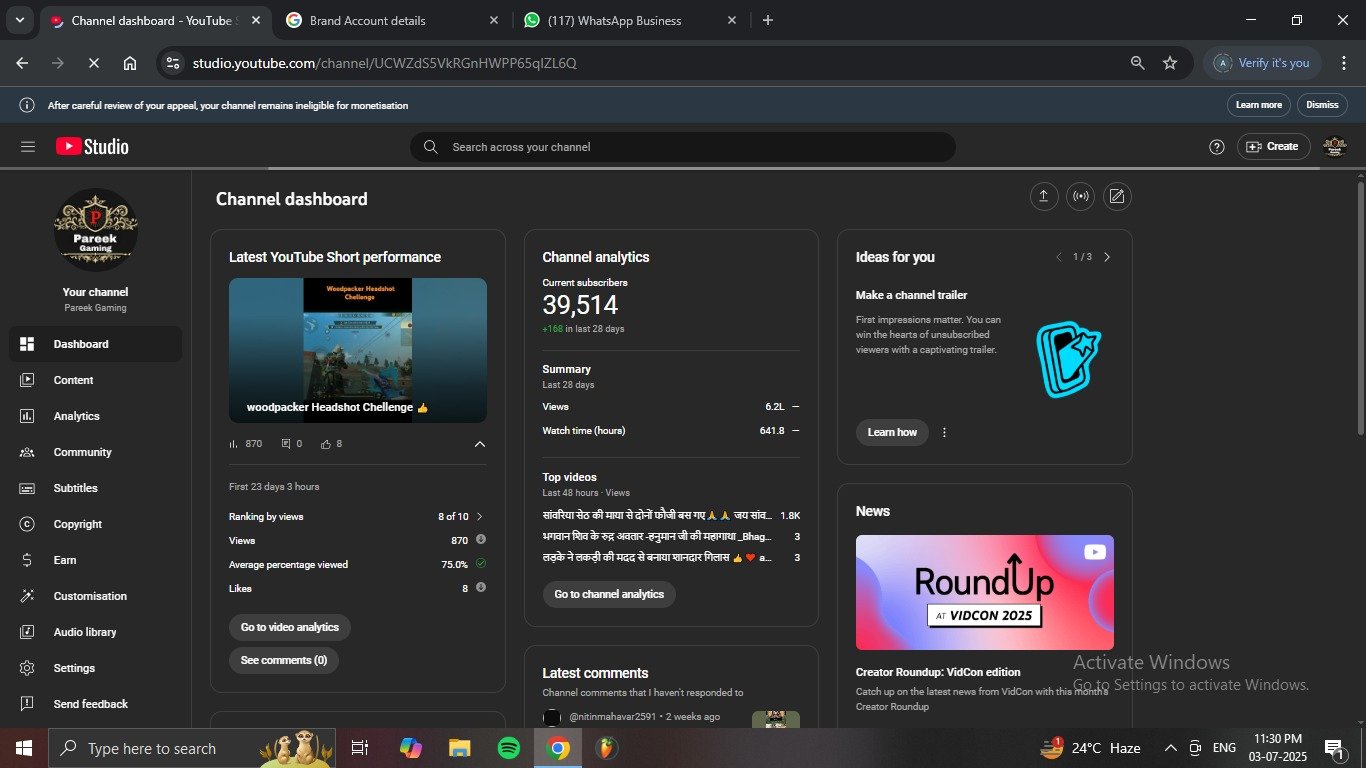The image size is (1366, 768).
Task: Click the Learn how button
Action: [x=892, y=432]
